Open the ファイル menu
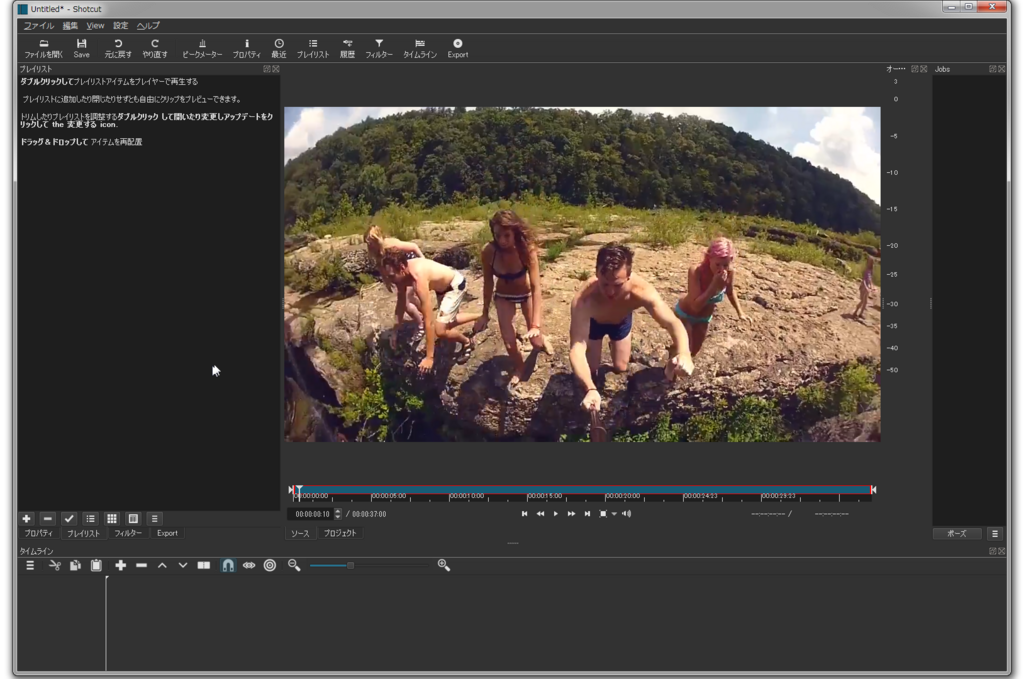1024x679 pixels. (x=39, y=25)
